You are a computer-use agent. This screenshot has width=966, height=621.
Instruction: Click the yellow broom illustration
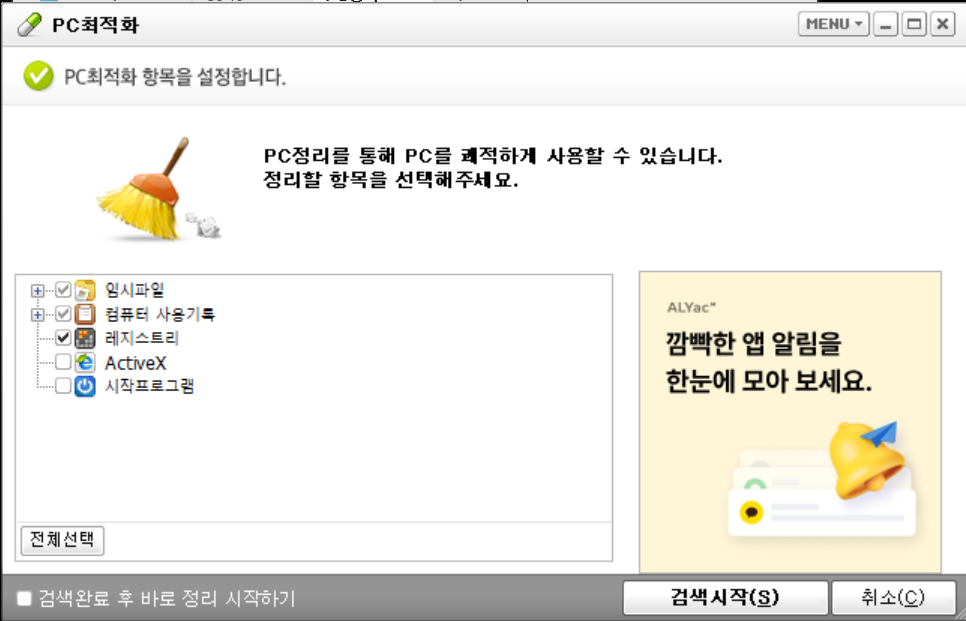(x=158, y=190)
